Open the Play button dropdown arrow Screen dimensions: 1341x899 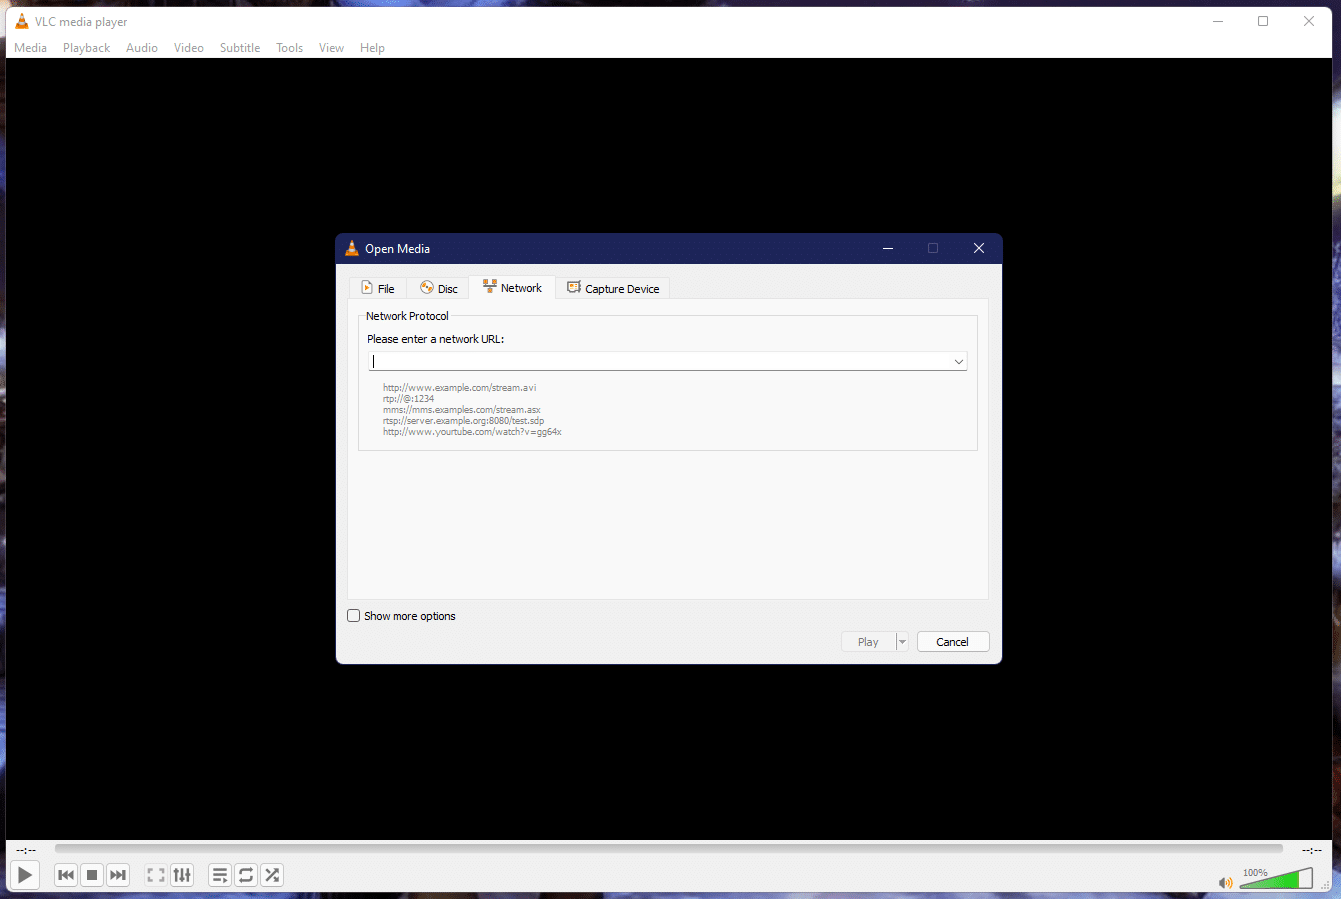(x=901, y=641)
